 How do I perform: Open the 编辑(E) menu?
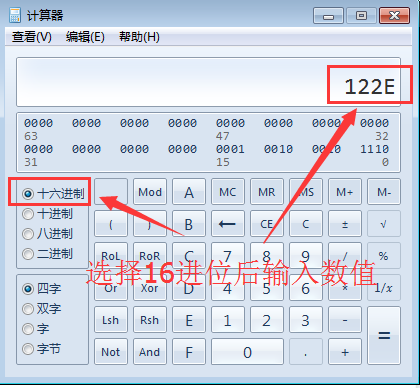[85, 37]
